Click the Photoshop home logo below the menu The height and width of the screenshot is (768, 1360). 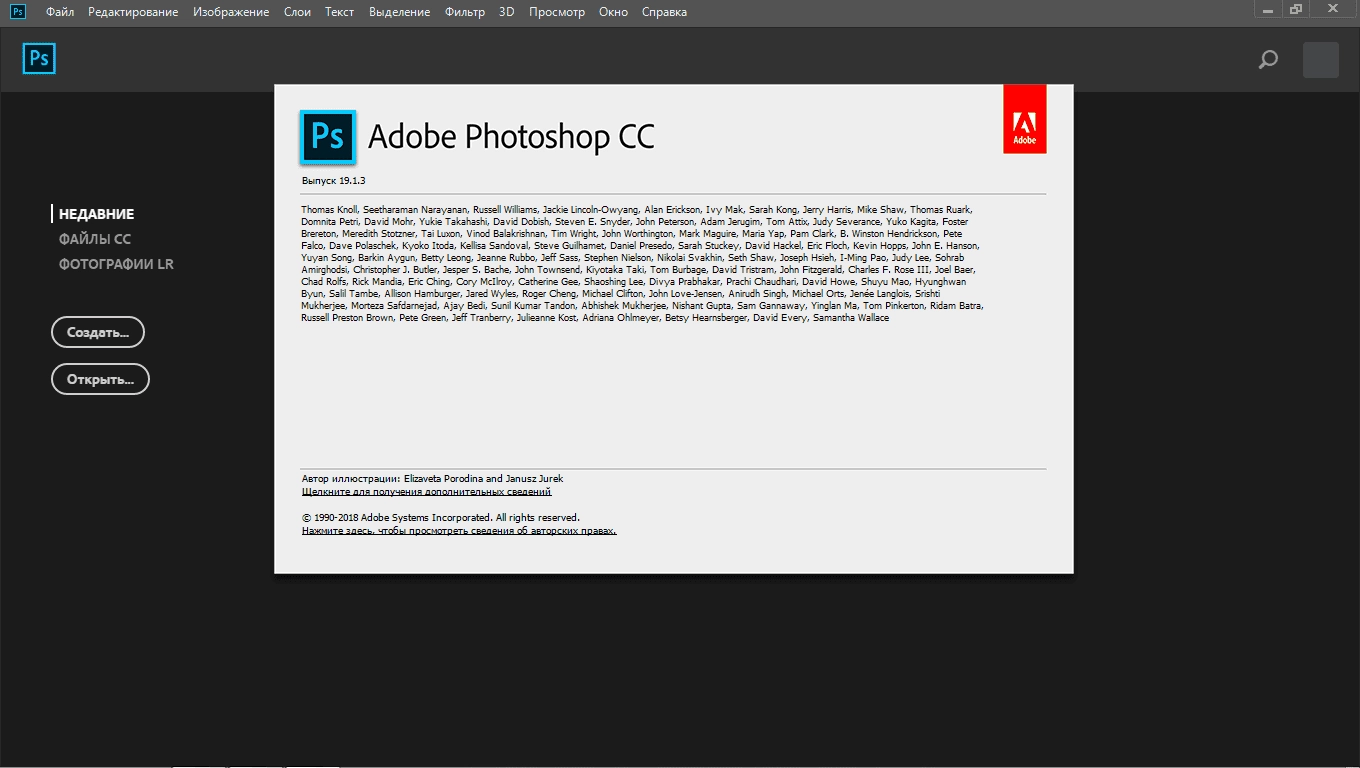click(39, 59)
